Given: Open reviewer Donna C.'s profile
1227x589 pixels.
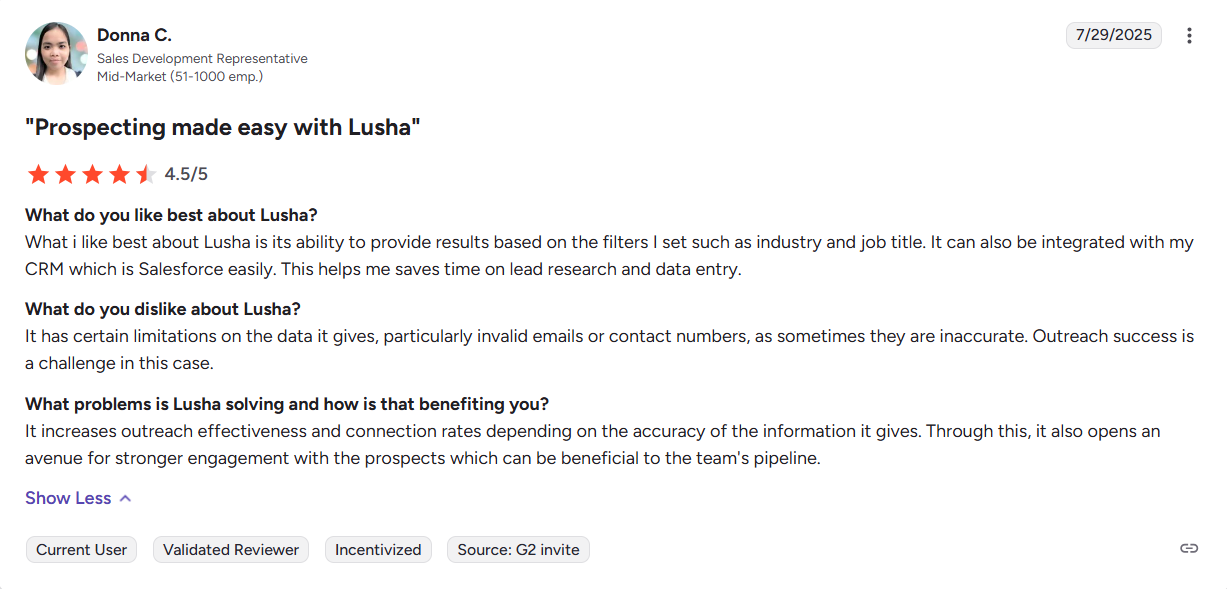Looking at the screenshot, I should click(x=134, y=34).
